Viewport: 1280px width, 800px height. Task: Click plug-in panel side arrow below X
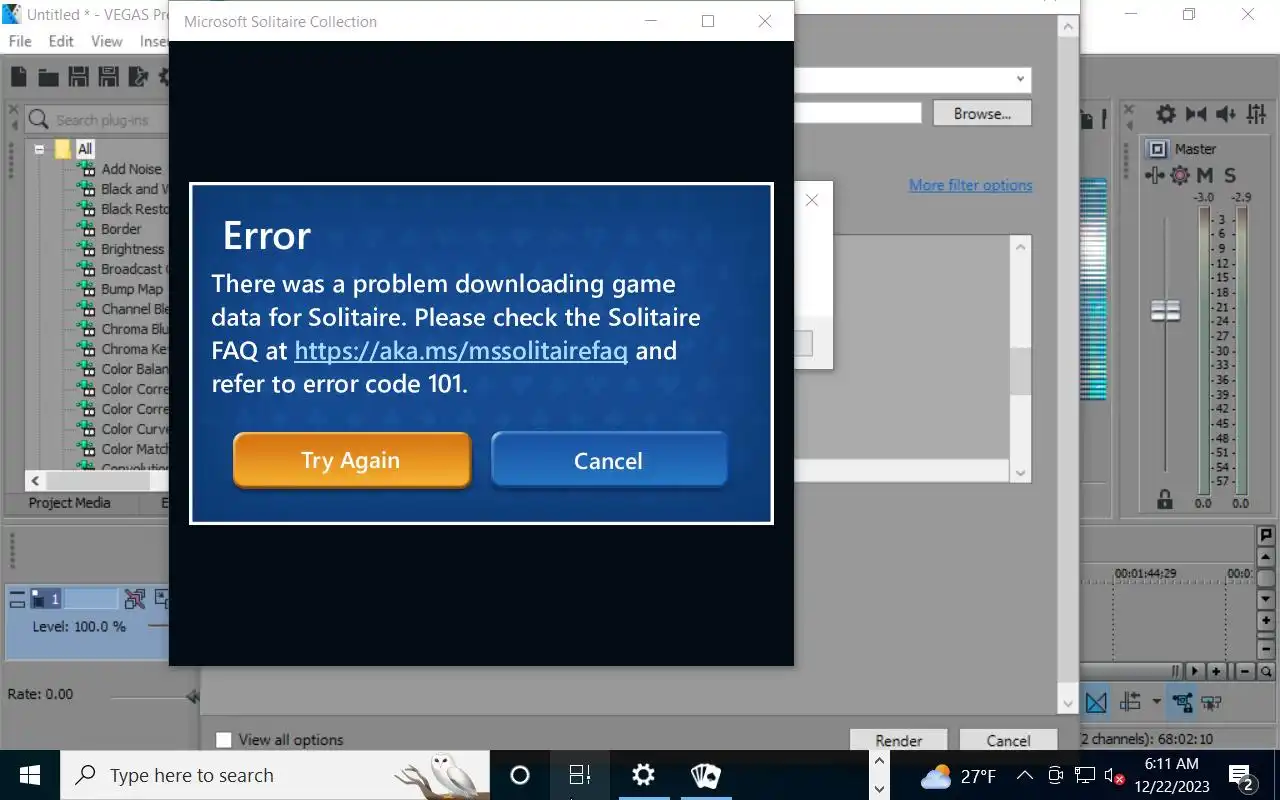click(x=13, y=125)
